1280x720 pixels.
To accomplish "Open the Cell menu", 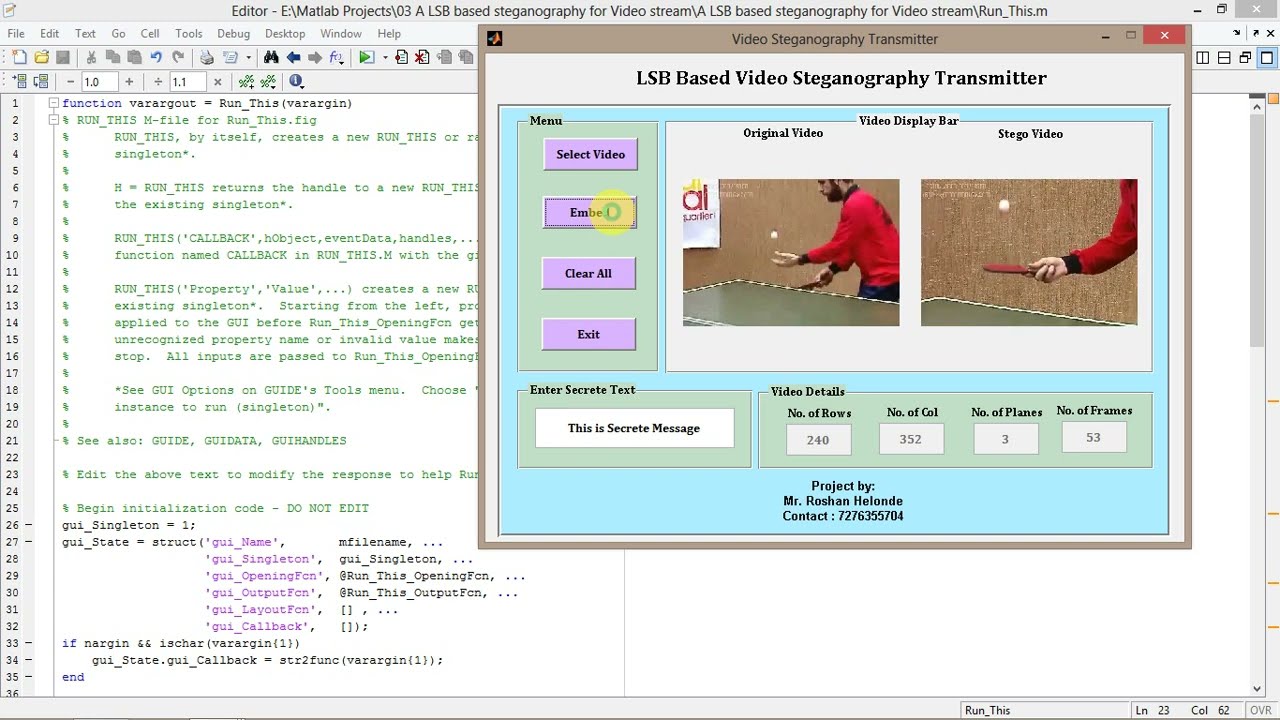I will [150, 33].
